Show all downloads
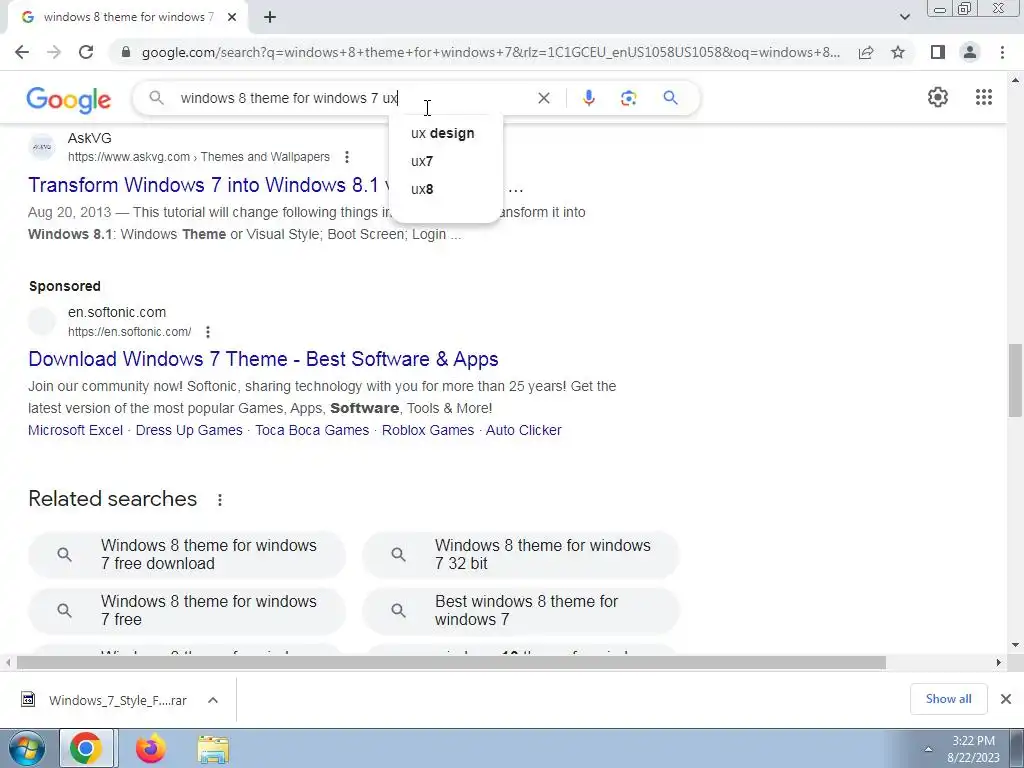This screenshot has width=1024, height=768. (x=948, y=699)
